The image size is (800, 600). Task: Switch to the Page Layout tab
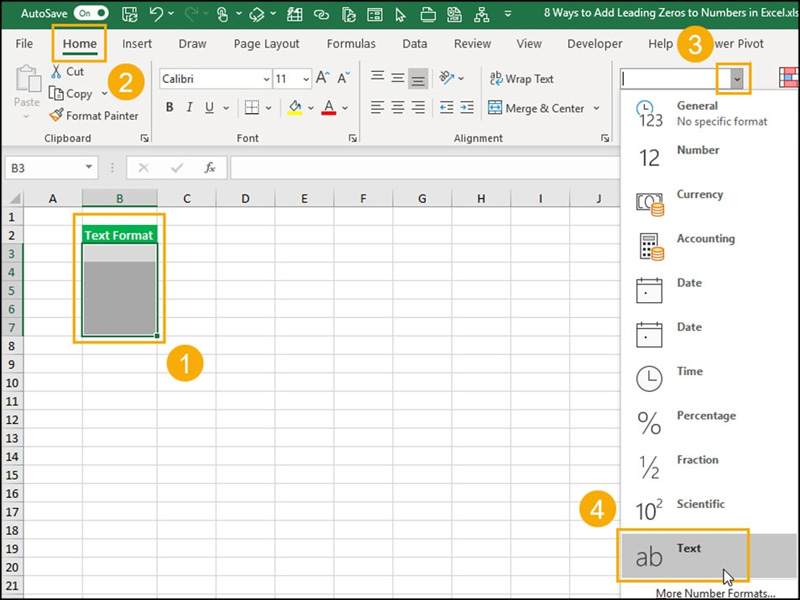266,44
